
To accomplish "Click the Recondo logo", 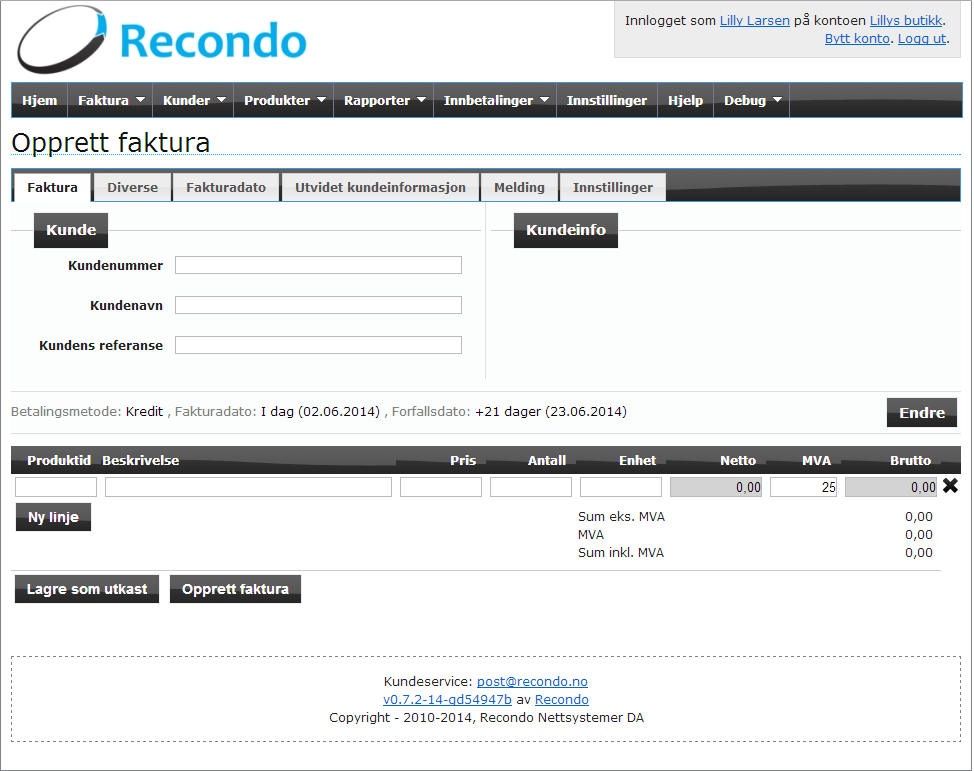I will (x=162, y=41).
